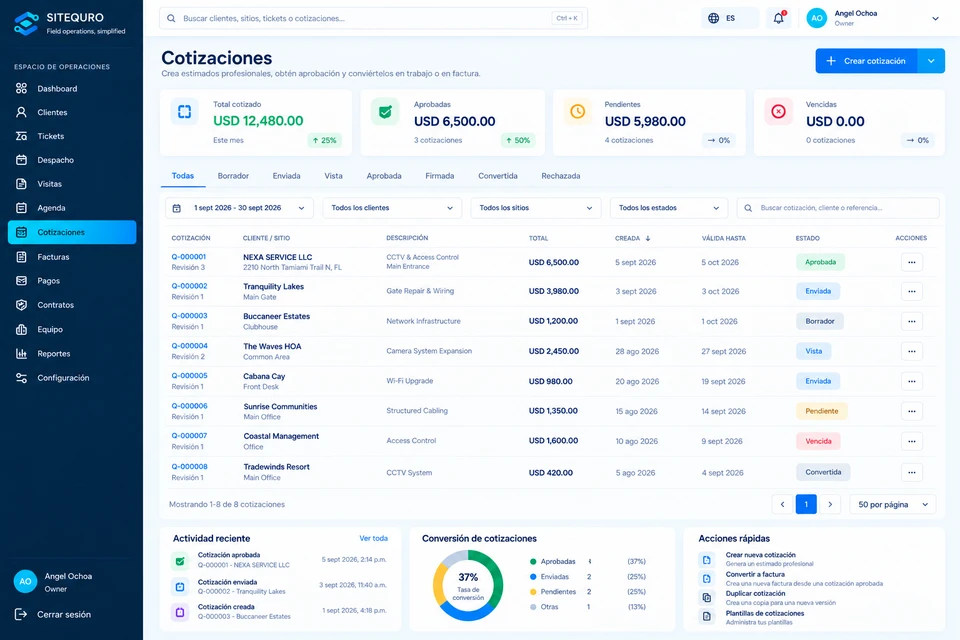
Task: Open actions menu for Q-000007
Action: click(x=912, y=441)
